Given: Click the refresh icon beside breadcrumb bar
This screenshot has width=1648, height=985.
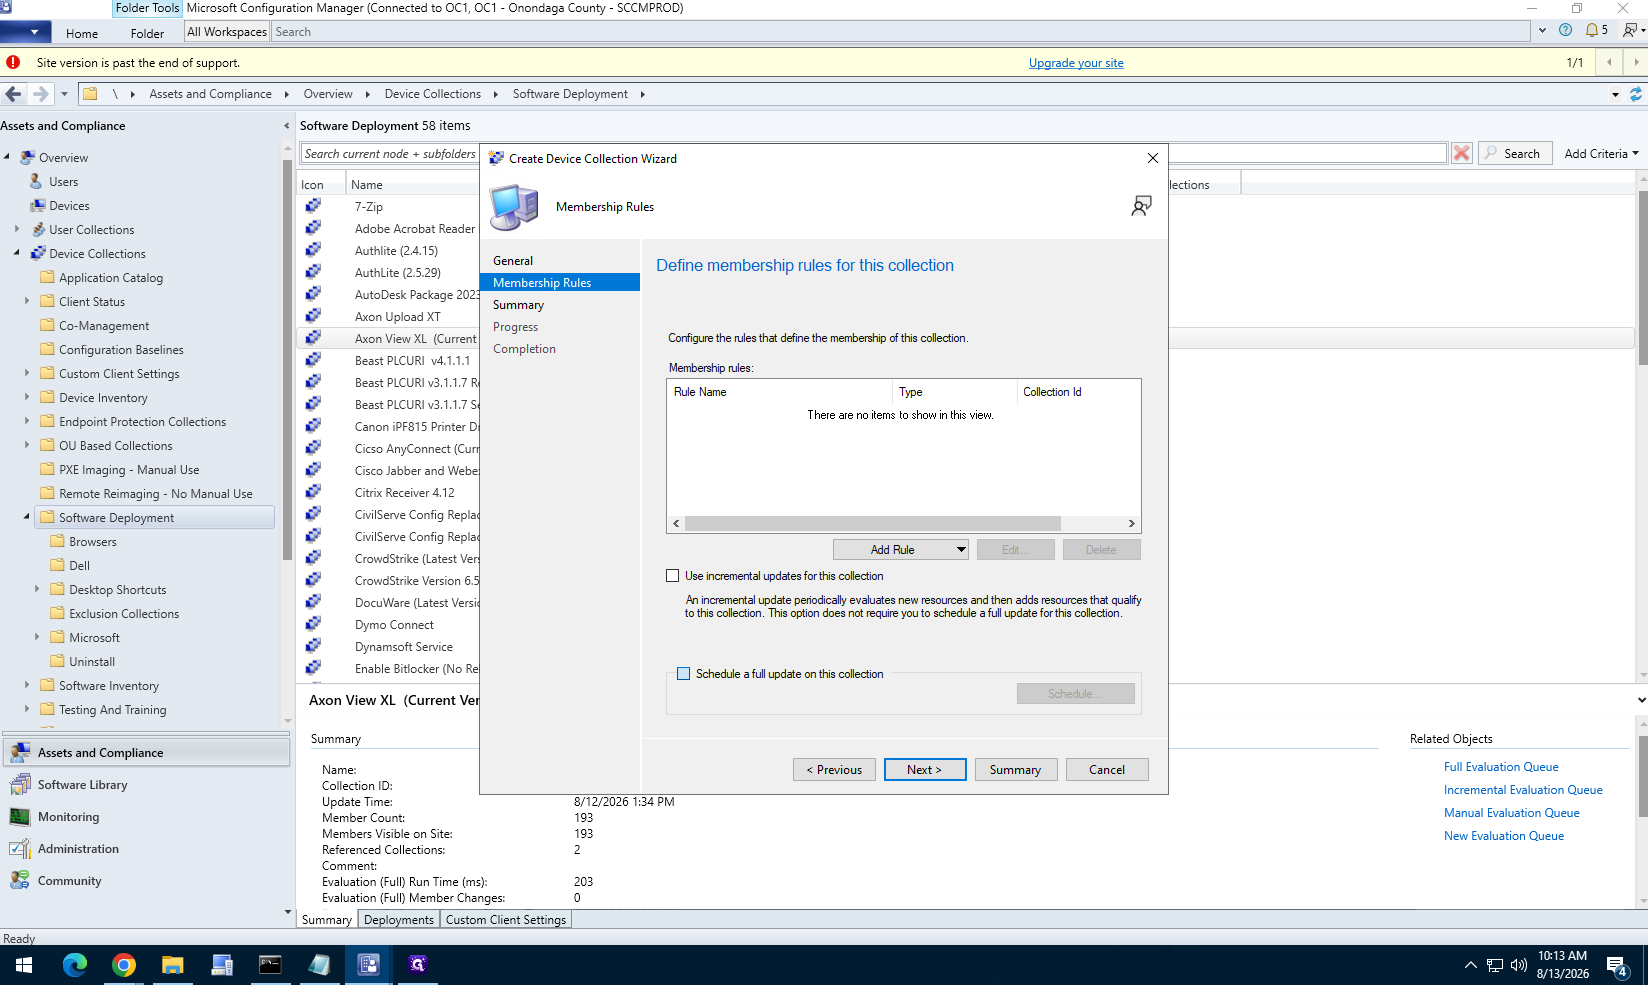Looking at the screenshot, I should click(x=1636, y=94).
